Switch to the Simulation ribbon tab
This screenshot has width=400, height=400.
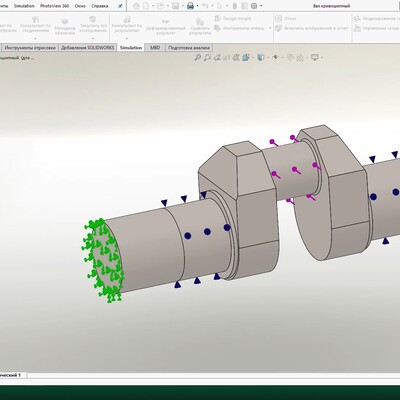pyautogui.click(x=131, y=48)
